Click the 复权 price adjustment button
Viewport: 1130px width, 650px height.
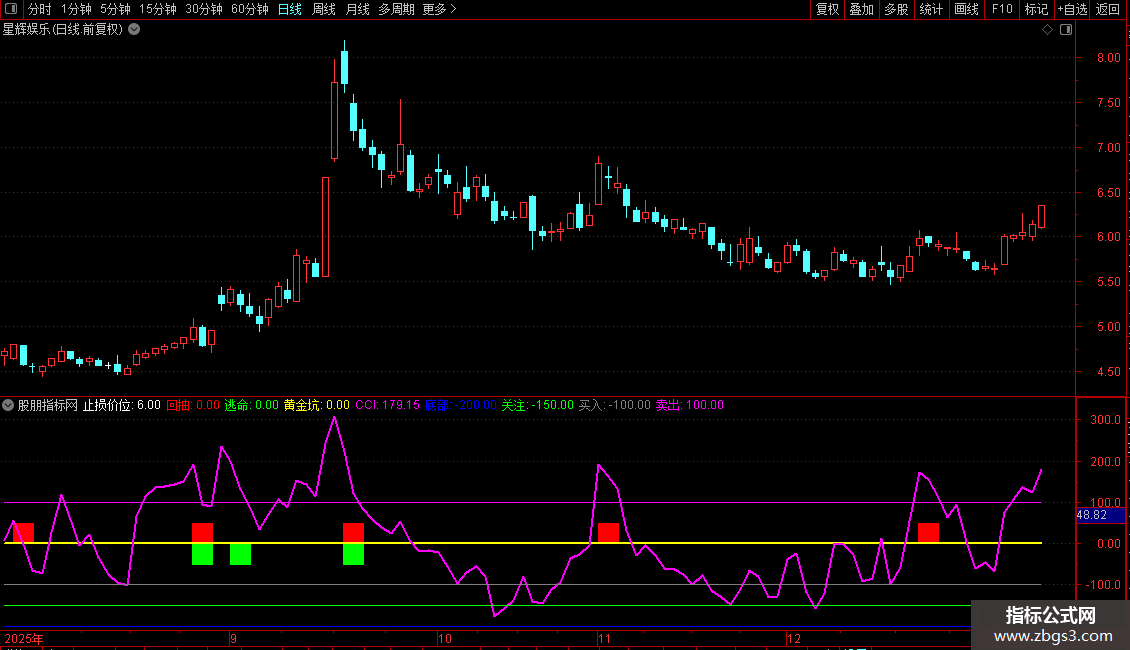827,10
